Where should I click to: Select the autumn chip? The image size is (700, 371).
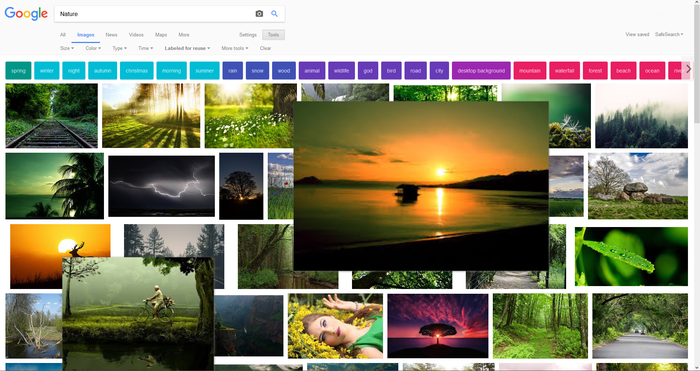click(x=103, y=71)
